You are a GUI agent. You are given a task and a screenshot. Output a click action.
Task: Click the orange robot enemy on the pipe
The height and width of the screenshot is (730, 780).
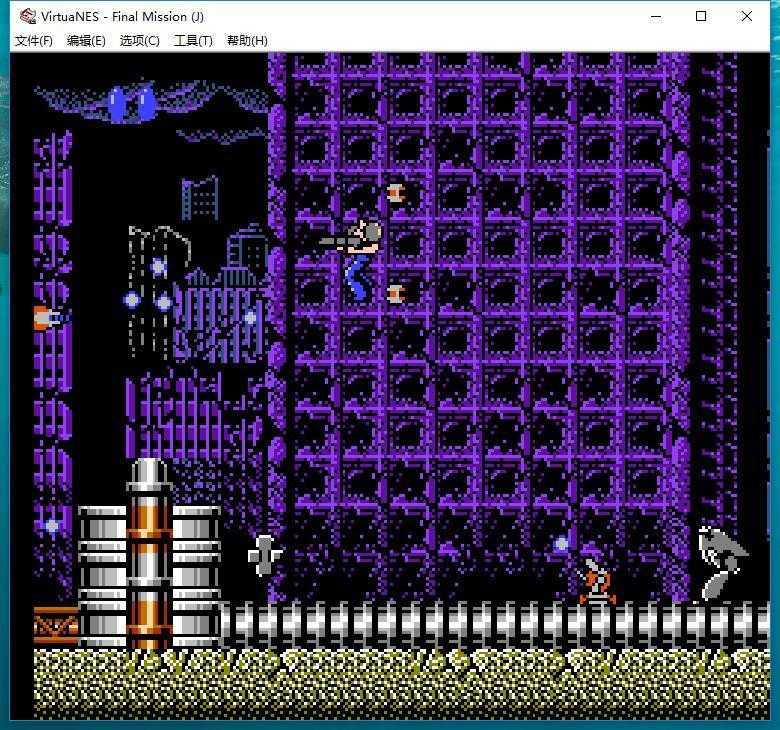(x=597, y=581)
